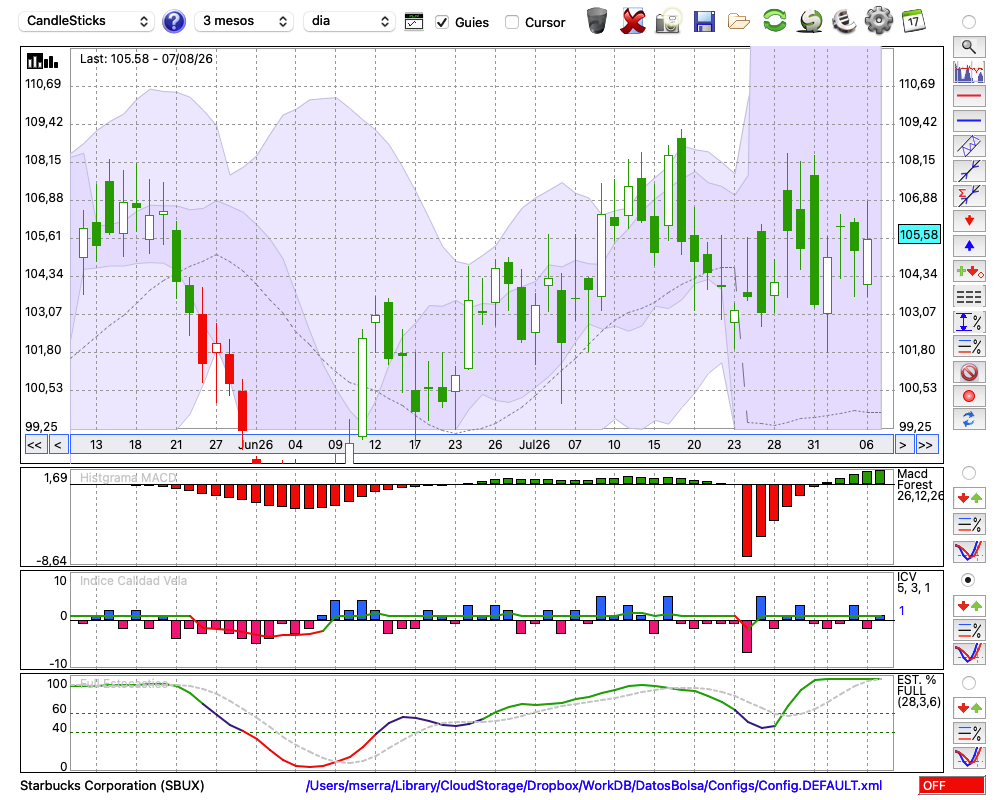1000x800 pixels.
Task: Select the zigzag channel drawing tool
Action: tap(969, 146)
